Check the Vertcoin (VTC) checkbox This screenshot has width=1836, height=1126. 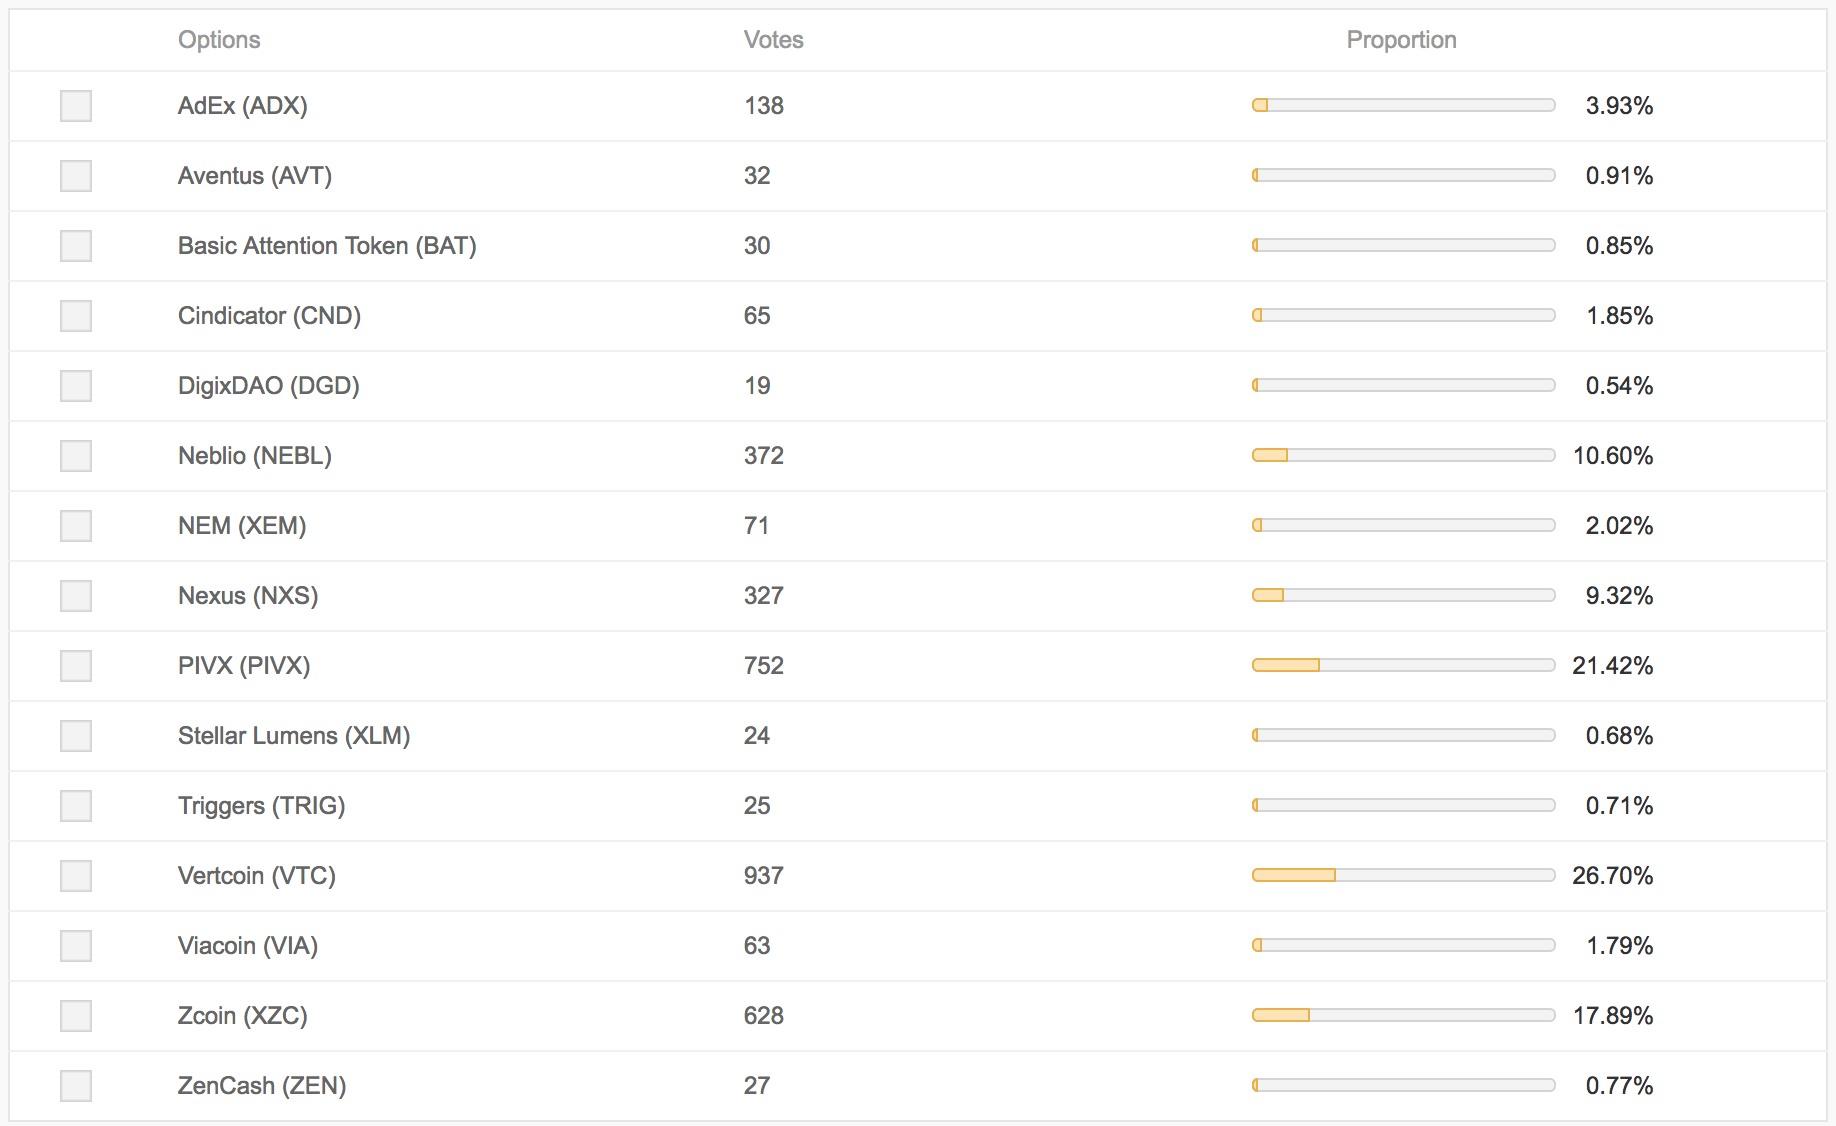coord(76,876)
